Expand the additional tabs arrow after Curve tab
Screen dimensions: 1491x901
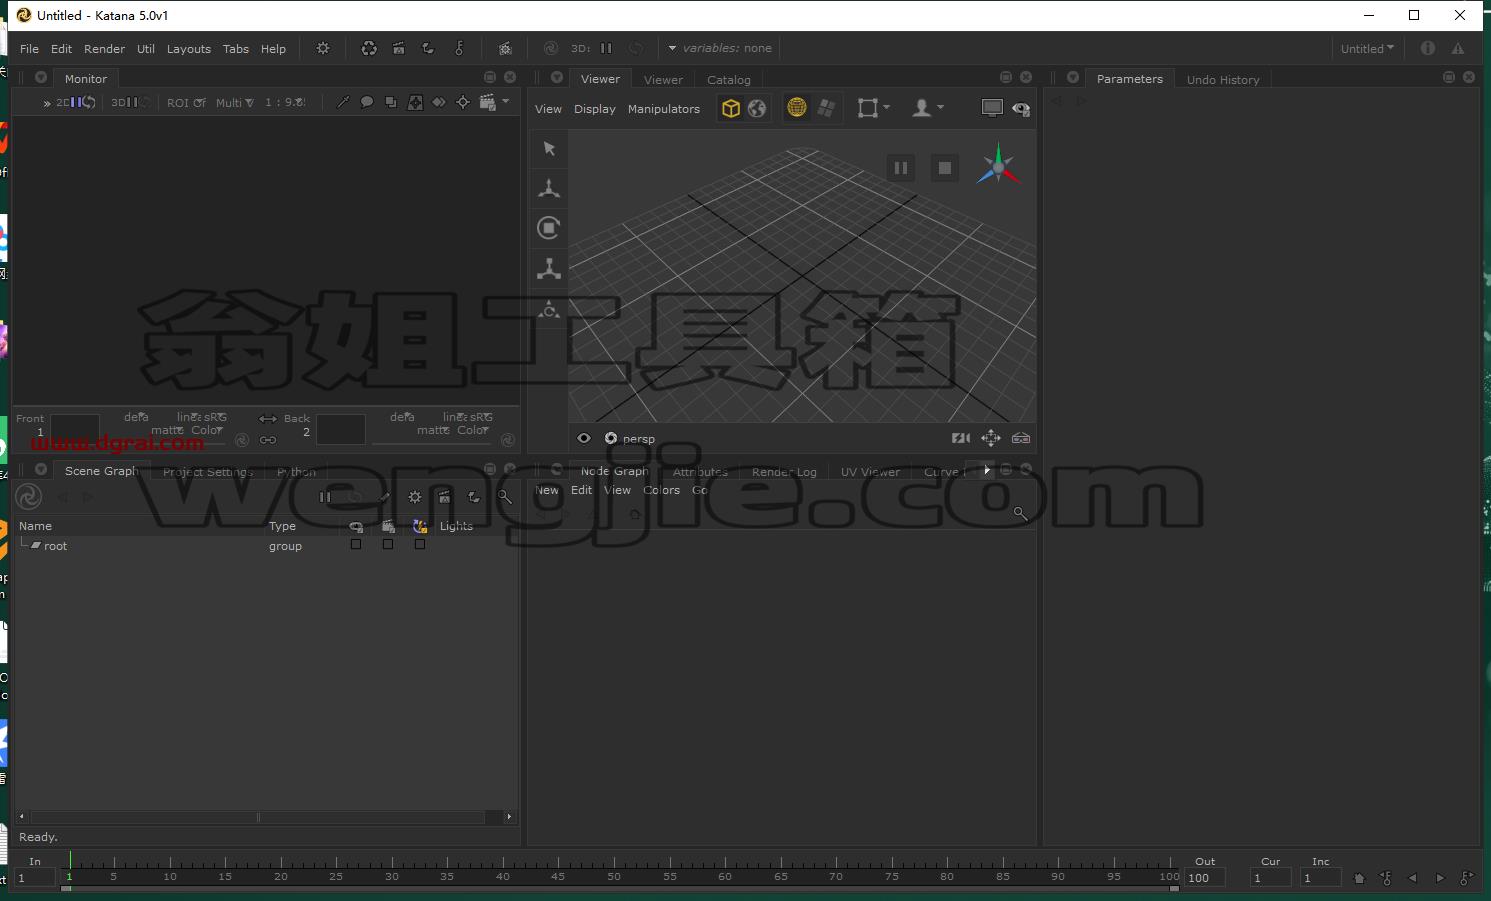pyautogui.click(x=986, y=470)
